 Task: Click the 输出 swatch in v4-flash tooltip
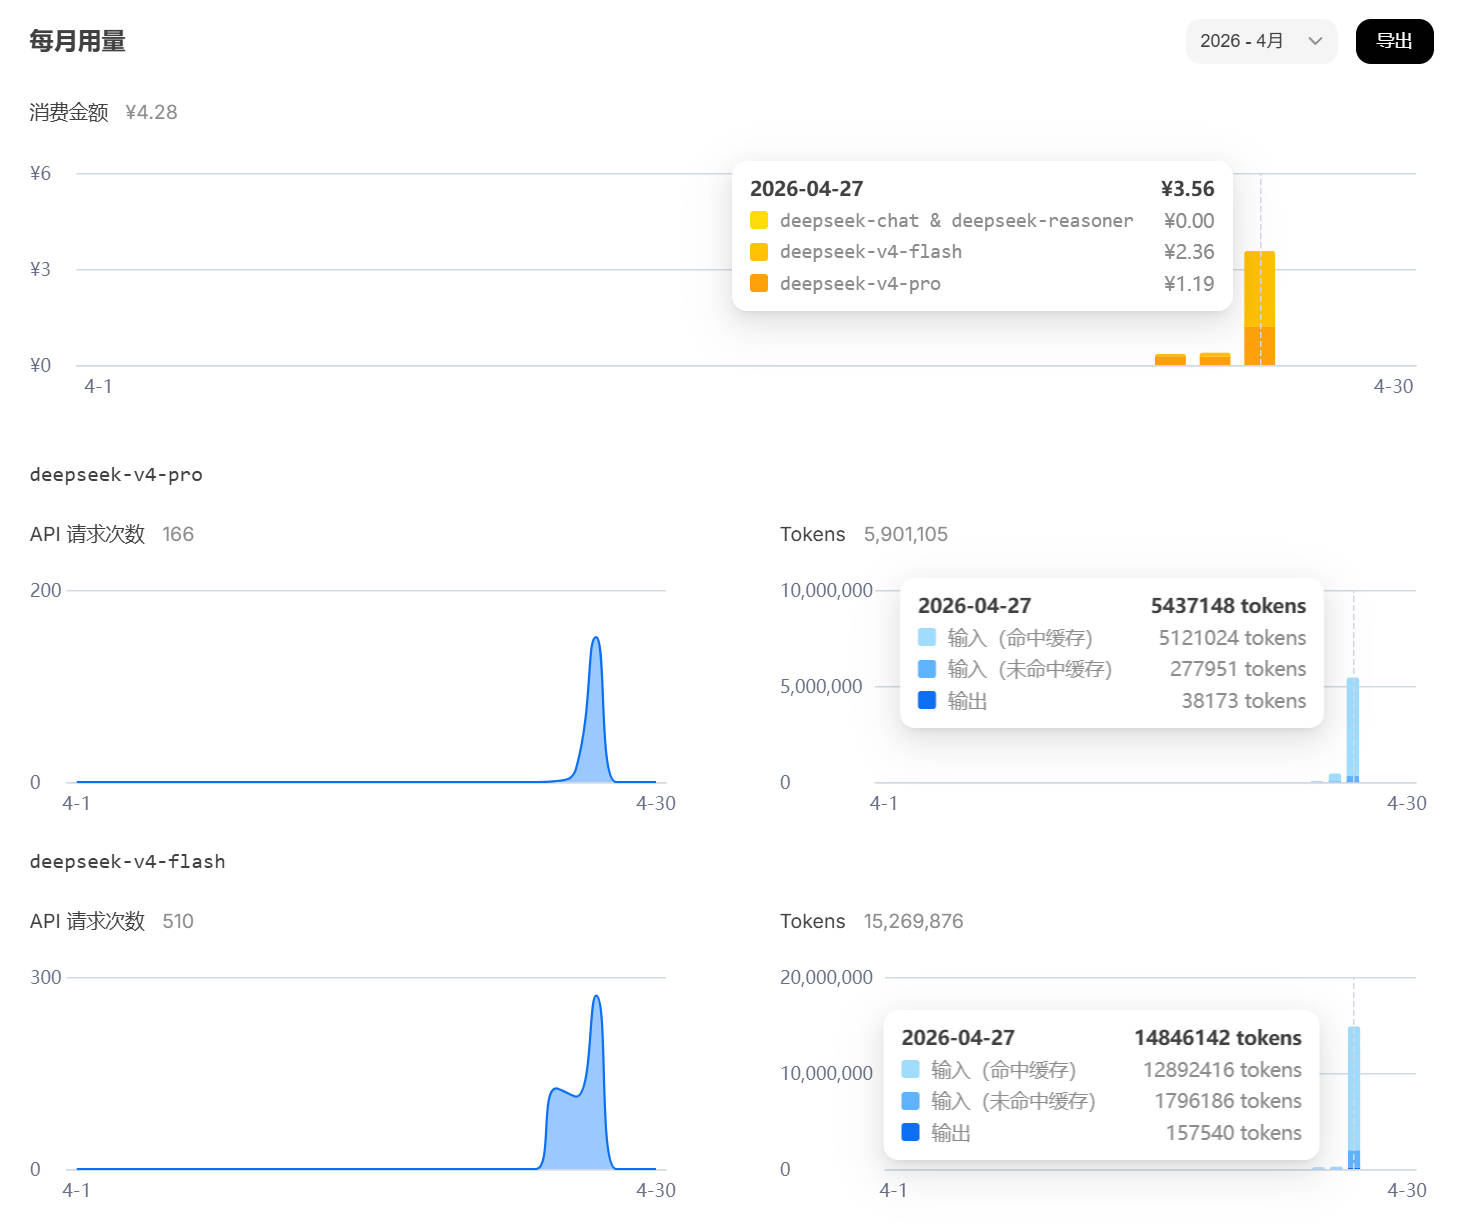point(911,1133)
